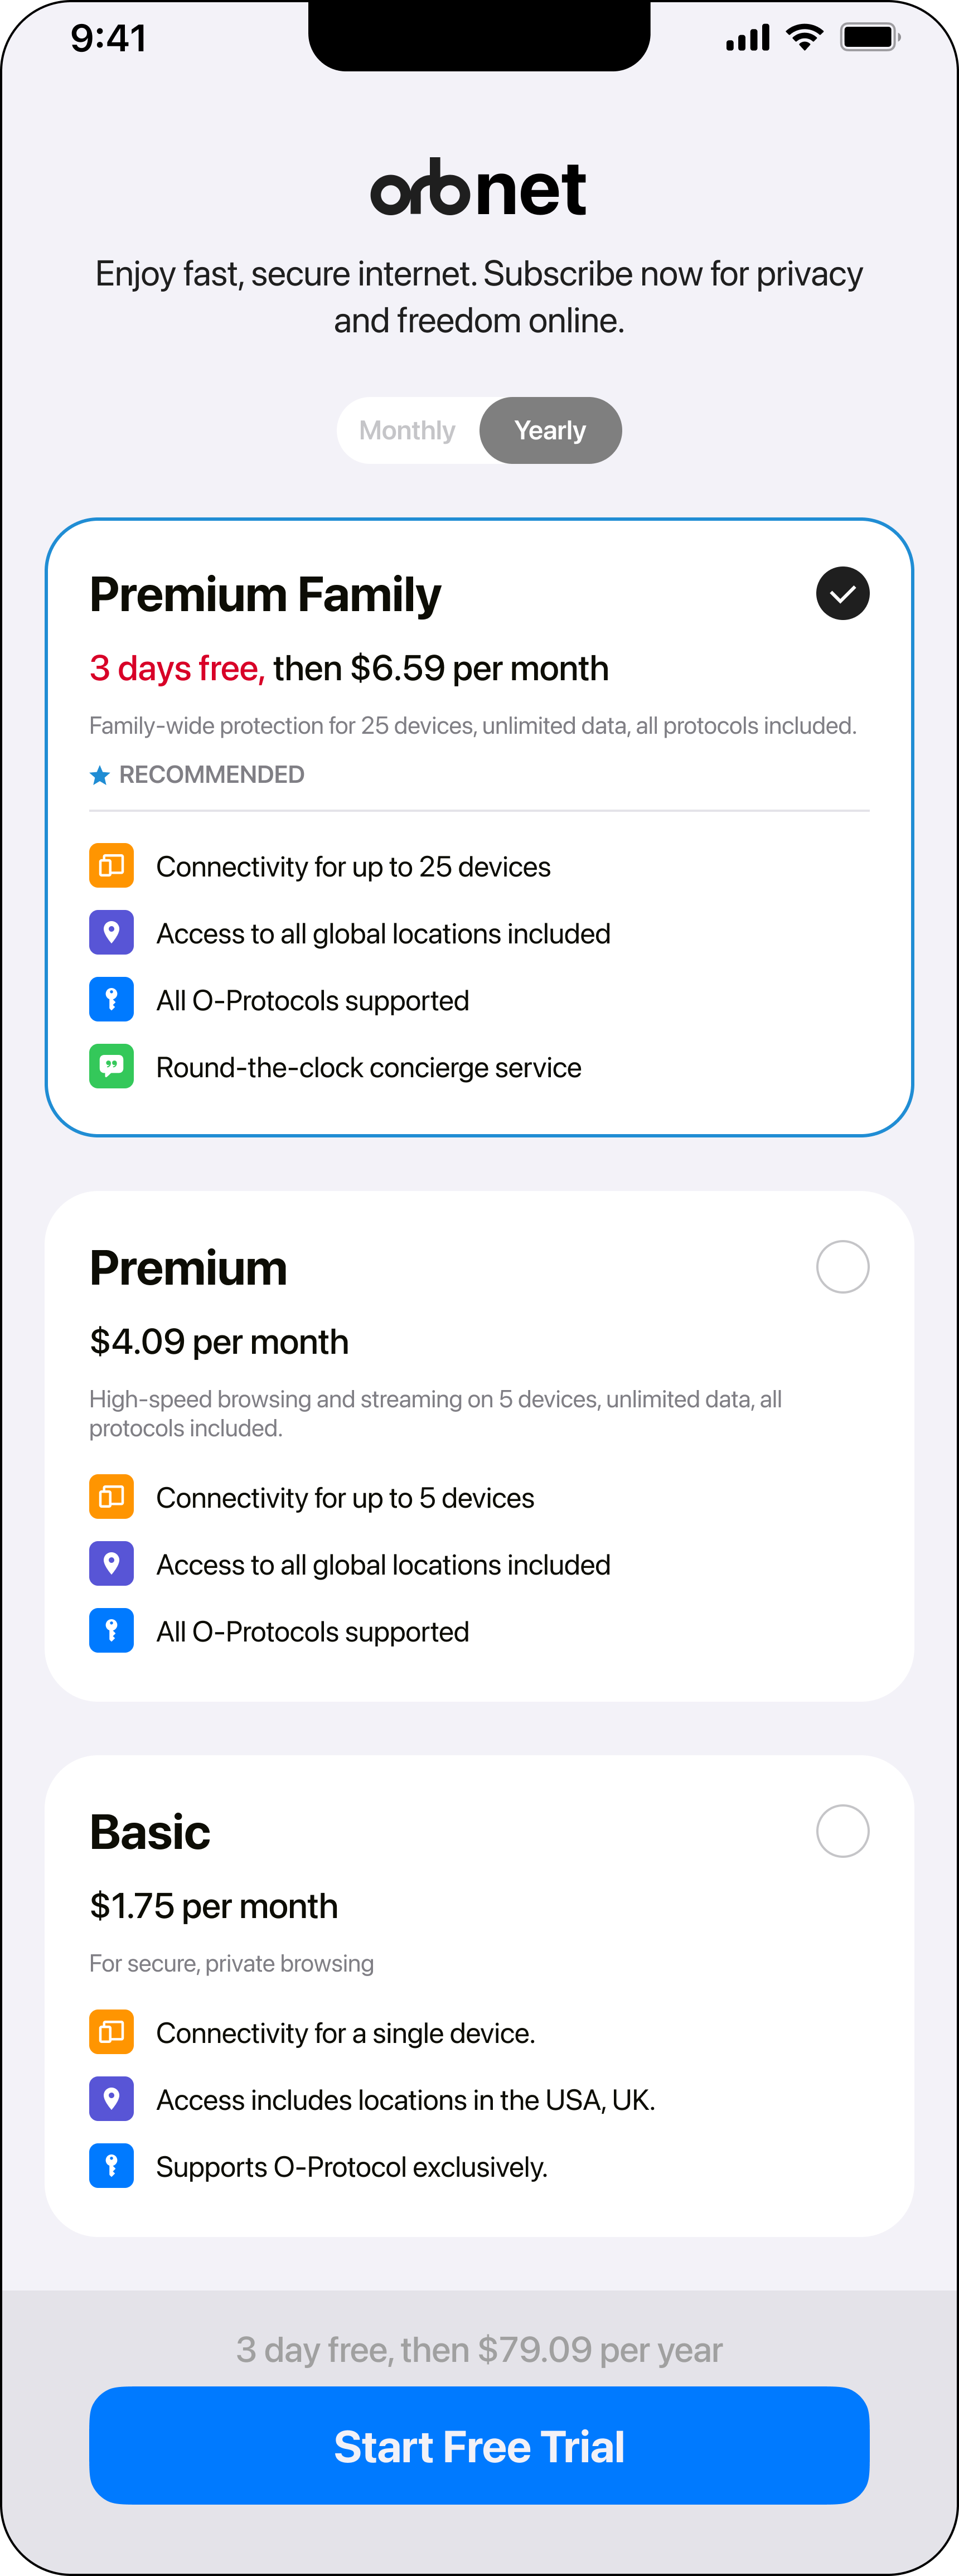Image resolution: width=959 pixels, height=2576 pixels.
Task: Switch to Yearly billing tab
Action: (550, 431)
